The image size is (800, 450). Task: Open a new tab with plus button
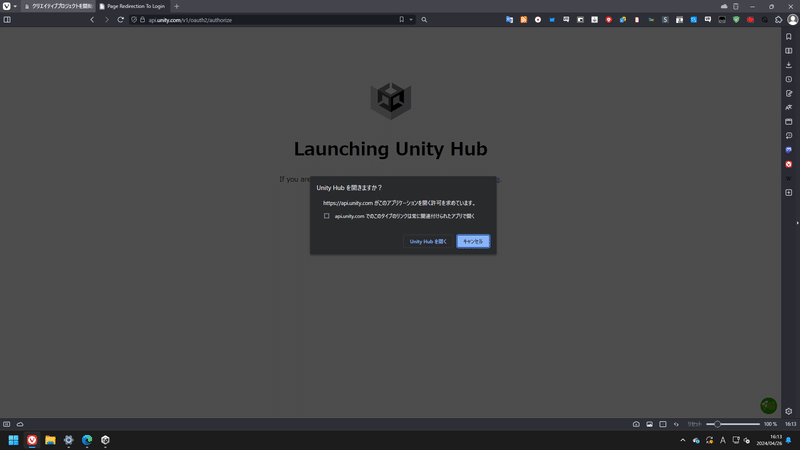[x=177, y=6]
